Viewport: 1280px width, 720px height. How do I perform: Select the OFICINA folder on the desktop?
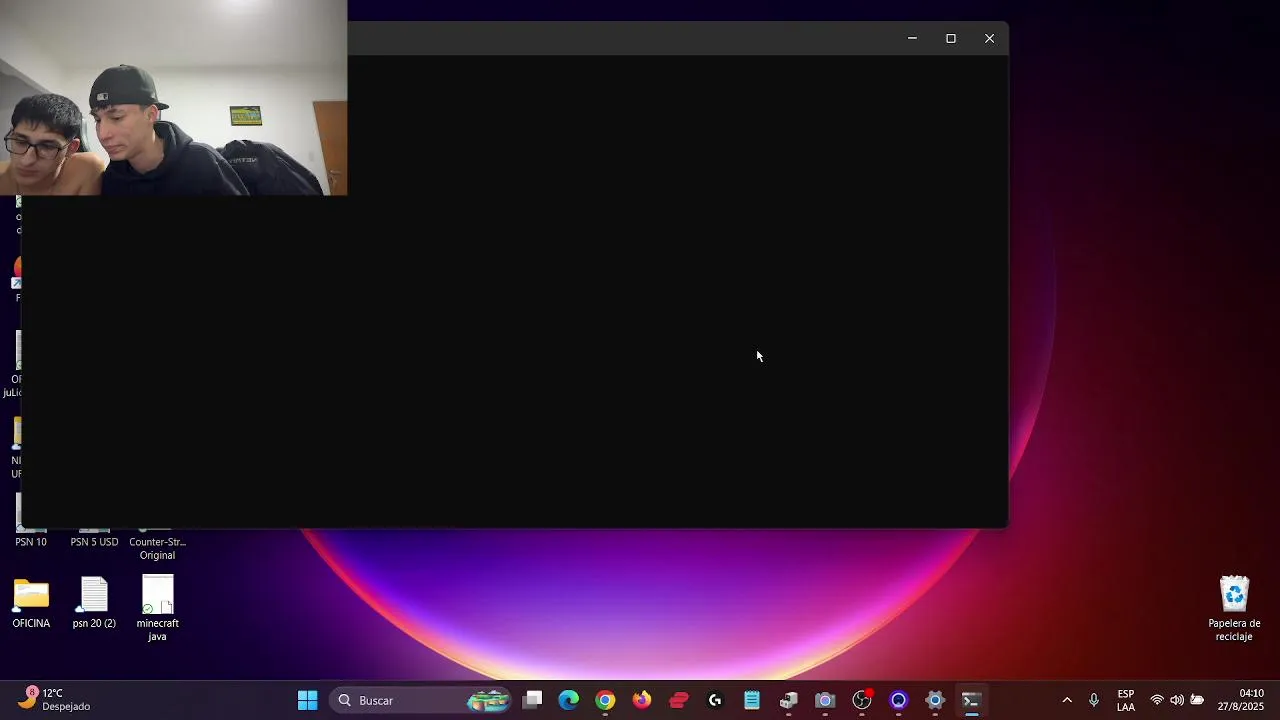31,603
